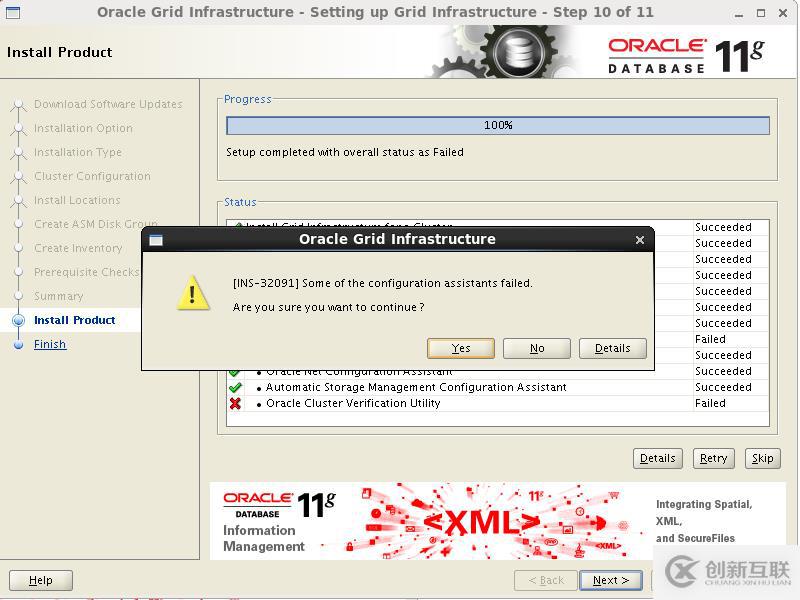Viewport: 800px width, 600px height.
Task: Go to the Next step
Action: coord(611,580)
